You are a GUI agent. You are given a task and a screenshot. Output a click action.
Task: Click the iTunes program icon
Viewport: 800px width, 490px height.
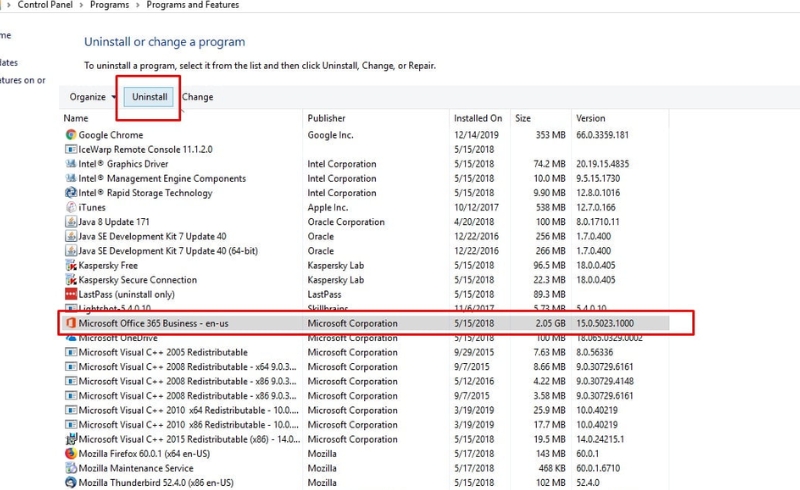click(71, 207)
